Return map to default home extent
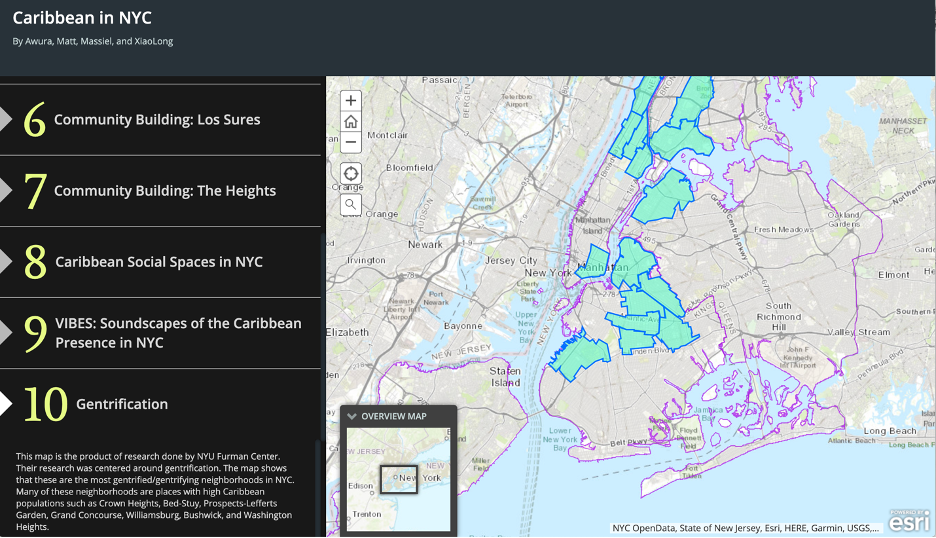Screen dimensions: 936x538 pyautogui.click(x=350, y=122)
